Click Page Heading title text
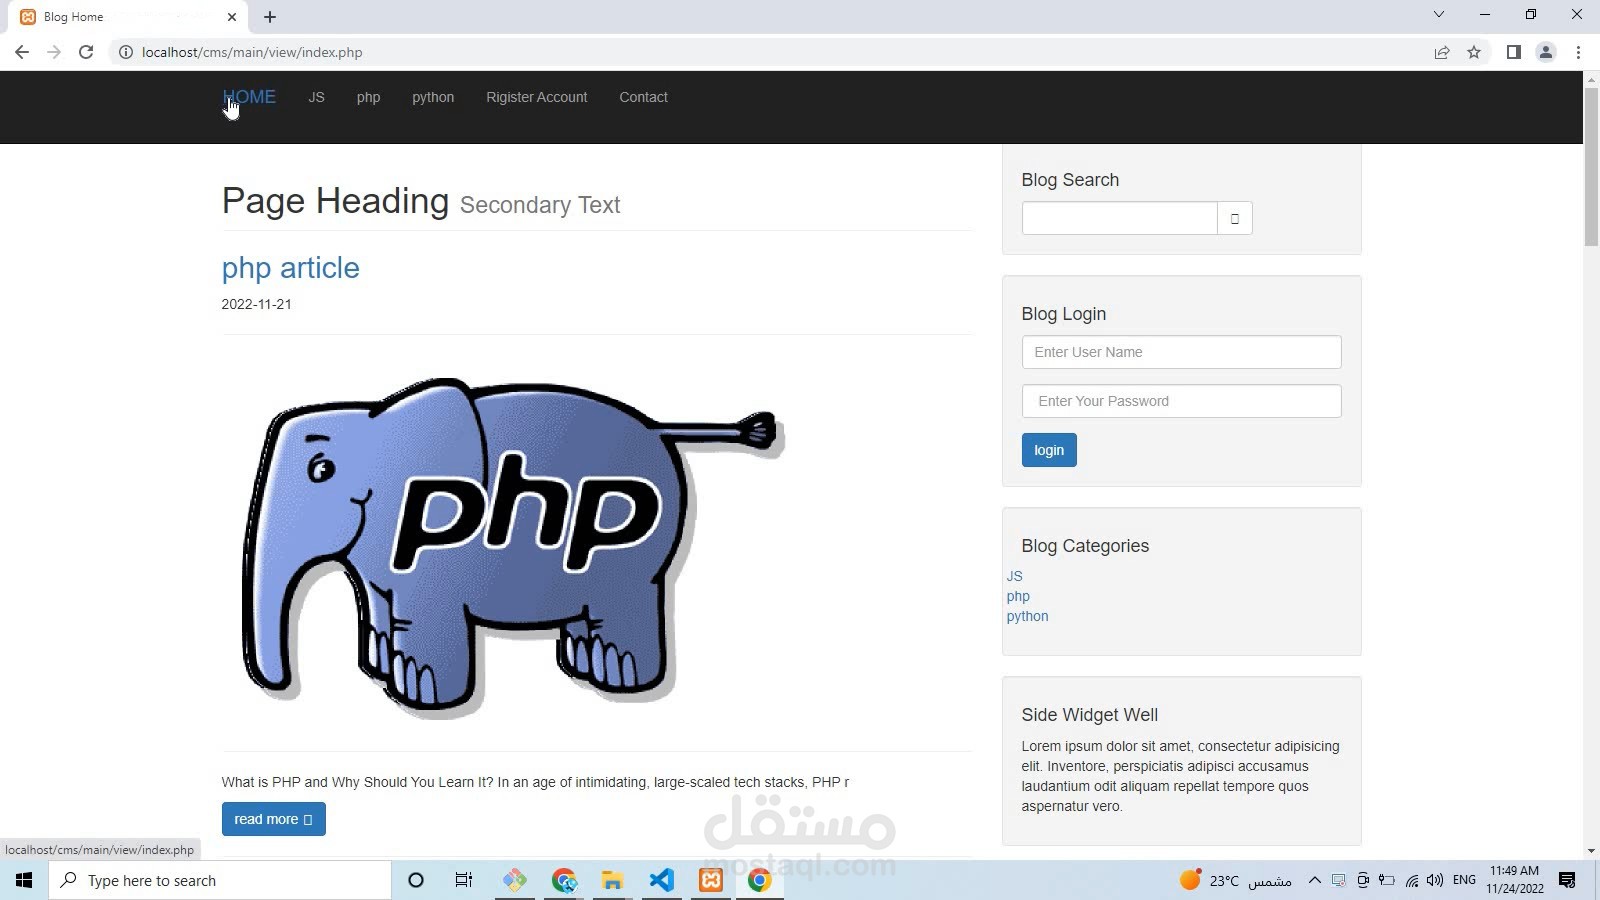The height and width of the screenshot is (900, 1600). pos(335,201)
